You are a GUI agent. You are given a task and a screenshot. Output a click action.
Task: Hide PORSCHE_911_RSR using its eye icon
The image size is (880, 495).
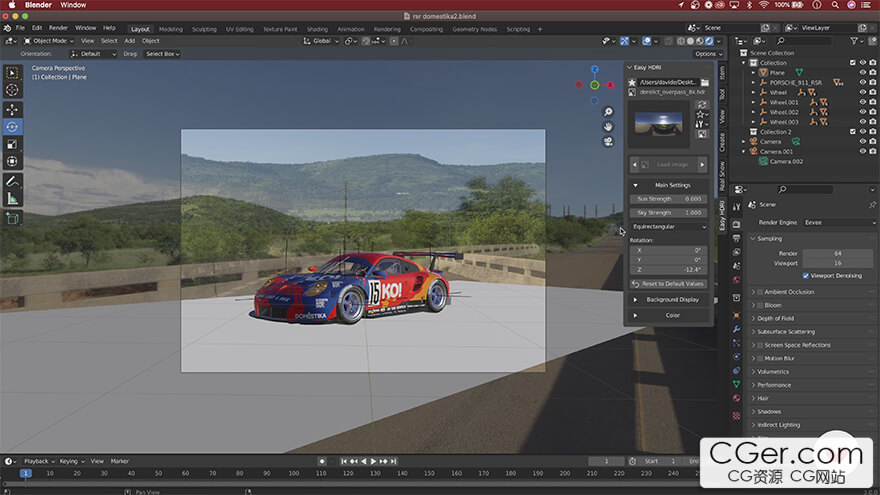(863, 82)
